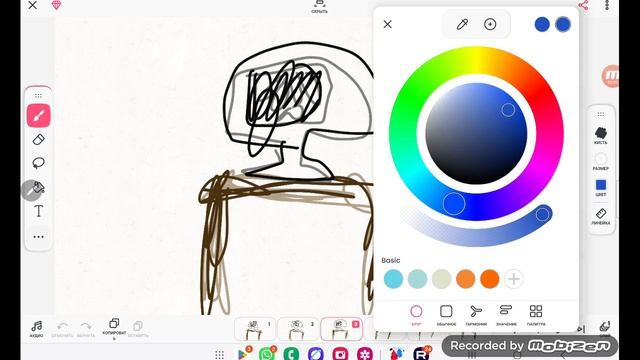
Task: Grab the right brush panel drag handle
Action: pos(601,114)
